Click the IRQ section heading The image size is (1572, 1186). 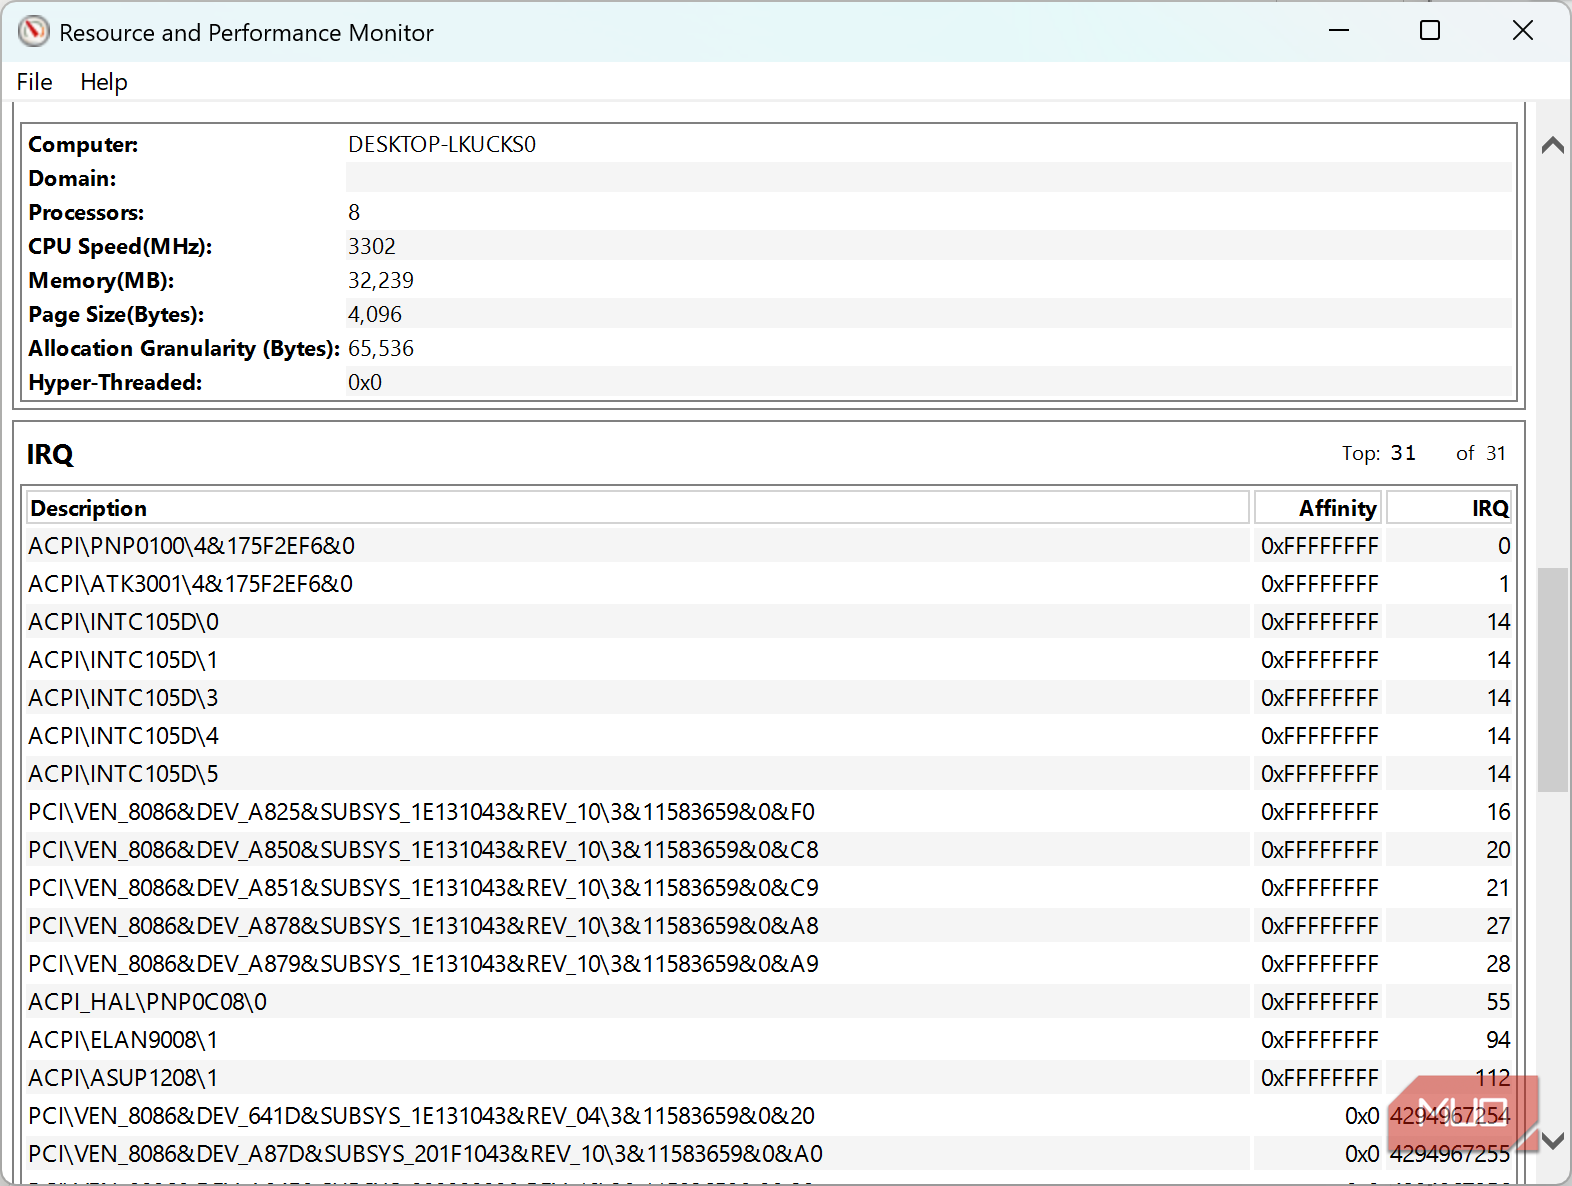[50, 455]
